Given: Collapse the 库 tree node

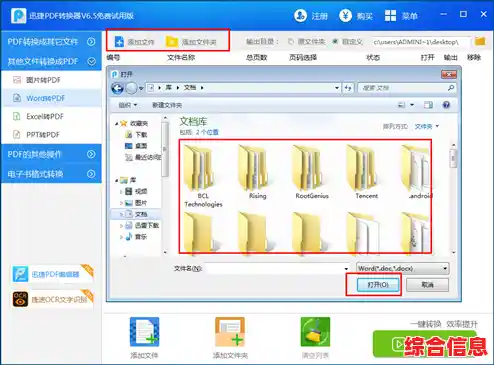Looking at the screenshot, I should [117, 180].
